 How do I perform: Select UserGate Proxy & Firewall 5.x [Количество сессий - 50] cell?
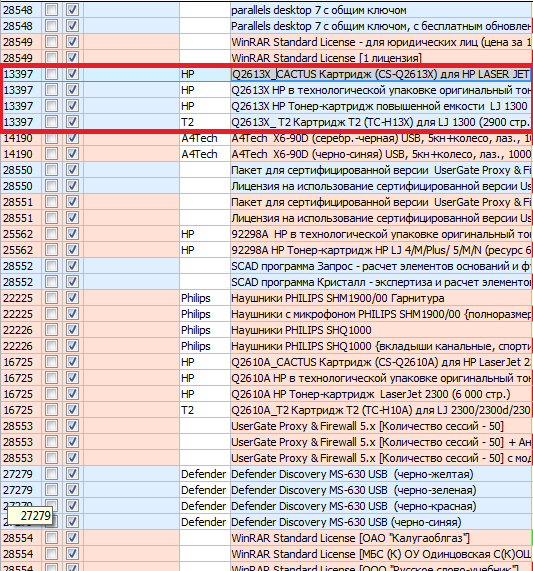(381, 426)
